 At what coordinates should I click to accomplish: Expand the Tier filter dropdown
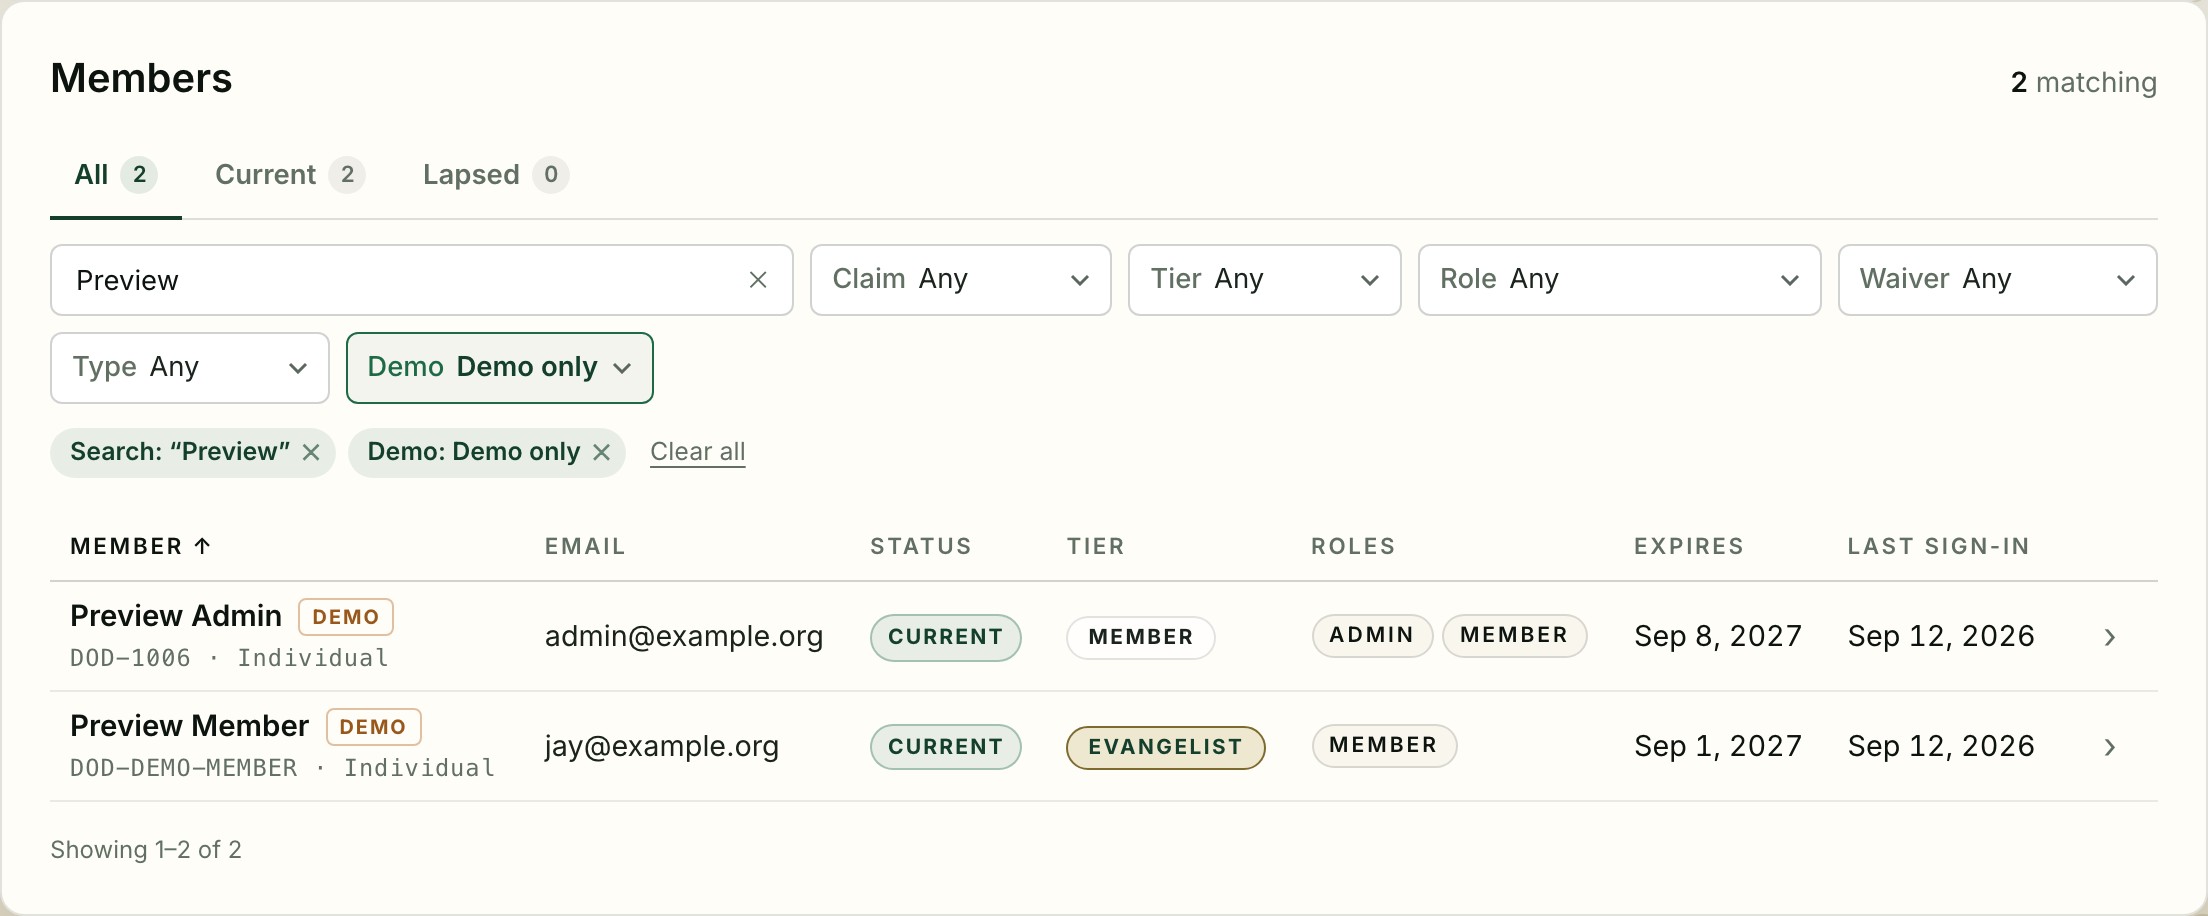coord(1265,280)
